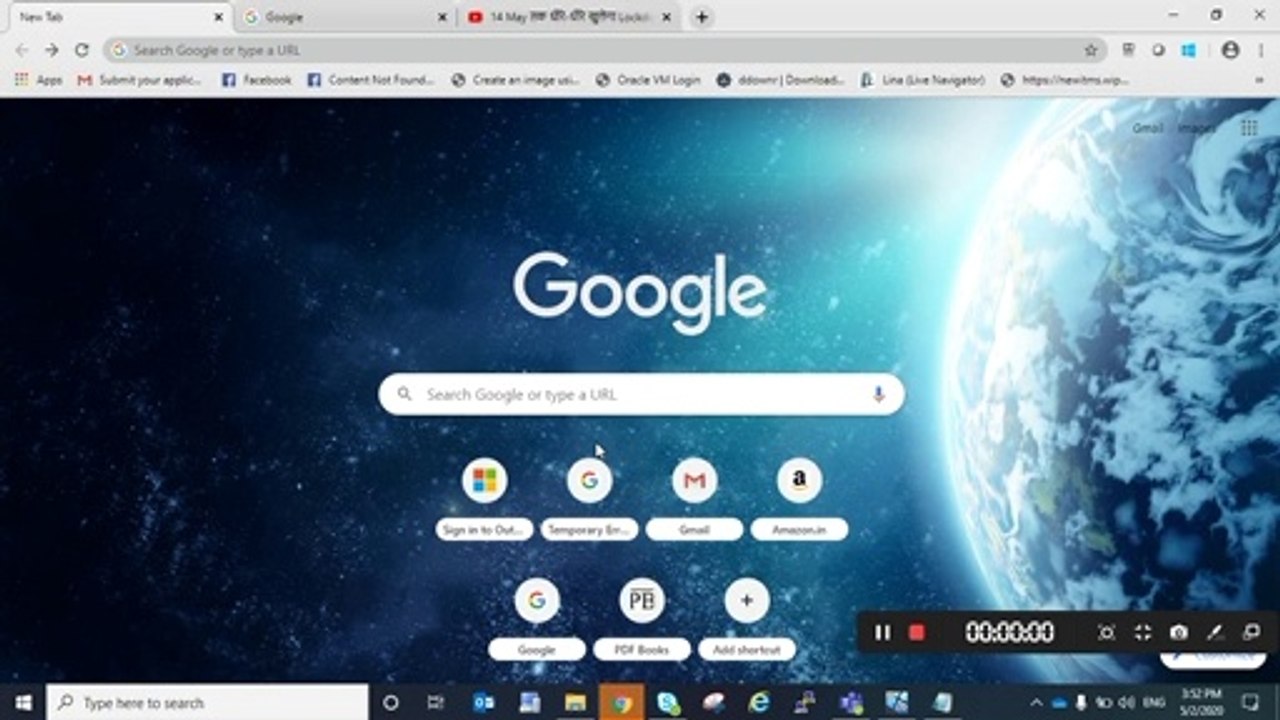The image size is (1280, 720).
Task: Open Submit your applic... bookmark
Action: [141, 80]
